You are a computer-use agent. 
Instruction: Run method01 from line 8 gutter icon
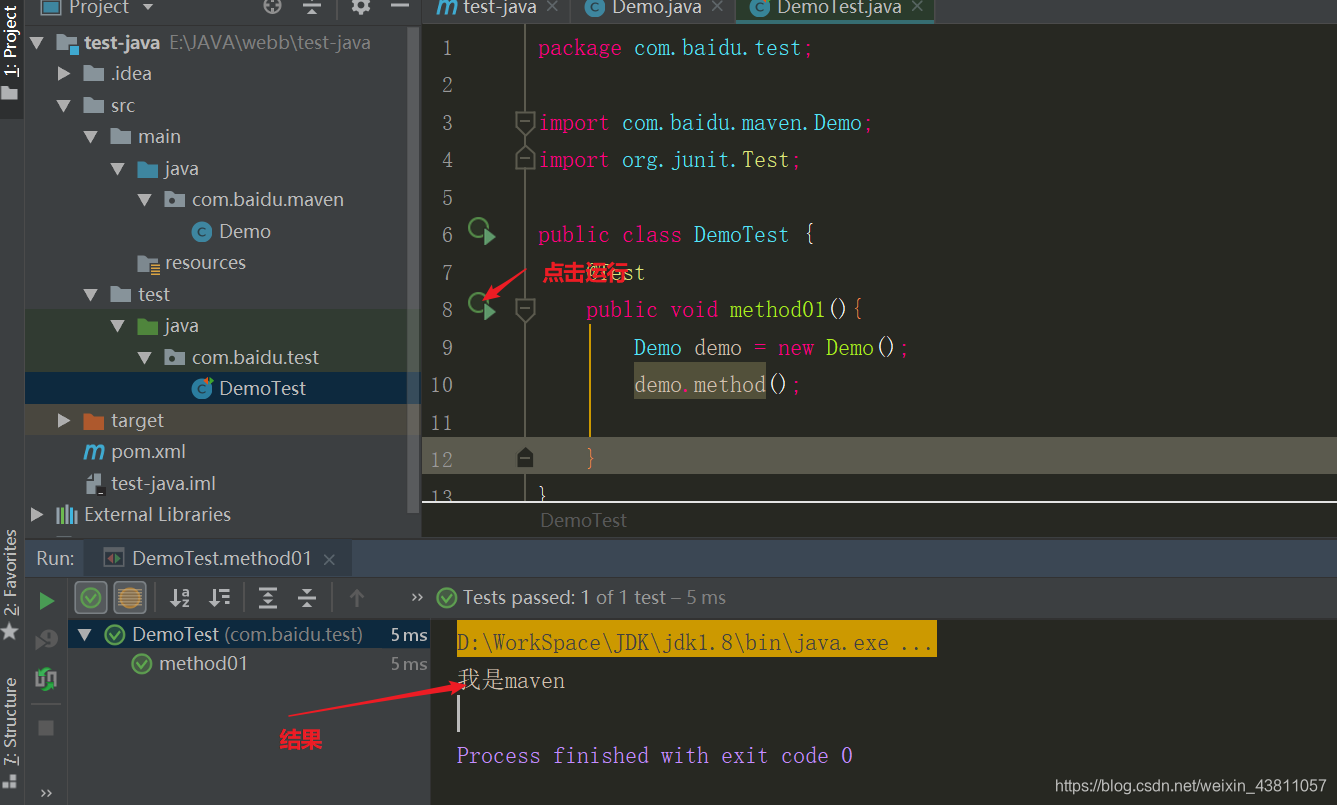click(x=482, y=306)
